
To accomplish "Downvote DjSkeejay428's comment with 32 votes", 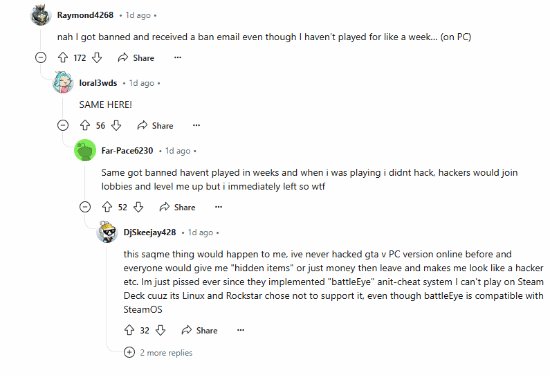I will coord(161,330).
